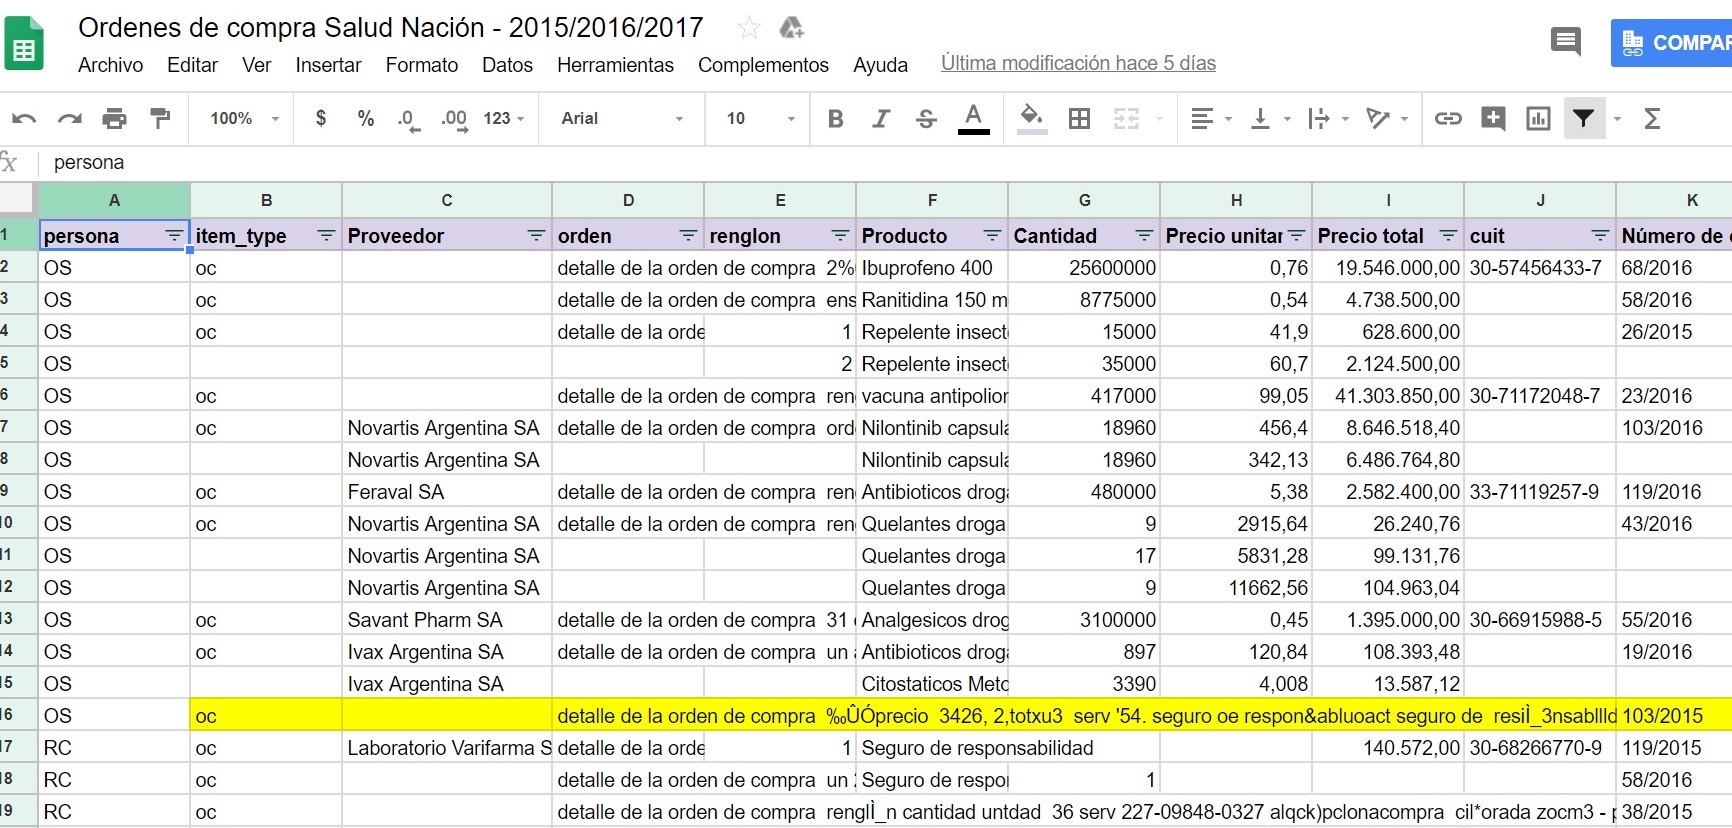Open text wrapping options
This screenshot has height=828, width=1732.
pyautogui.click(x=1328, y=119)
